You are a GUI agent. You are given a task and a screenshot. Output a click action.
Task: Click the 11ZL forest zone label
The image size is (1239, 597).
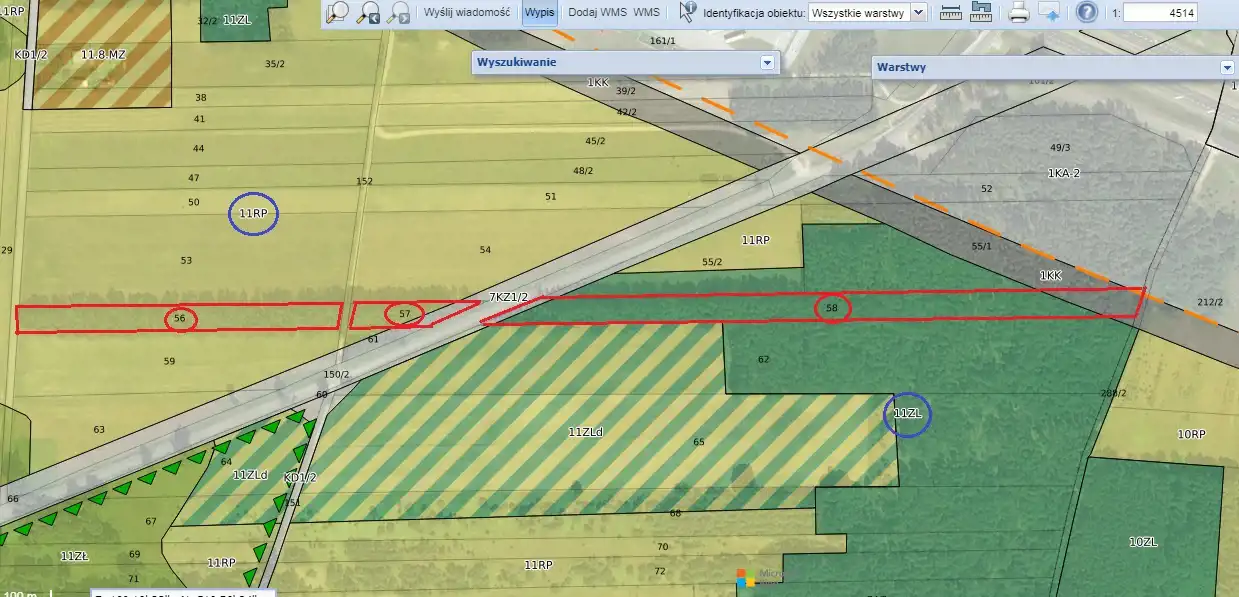[907, 414]
